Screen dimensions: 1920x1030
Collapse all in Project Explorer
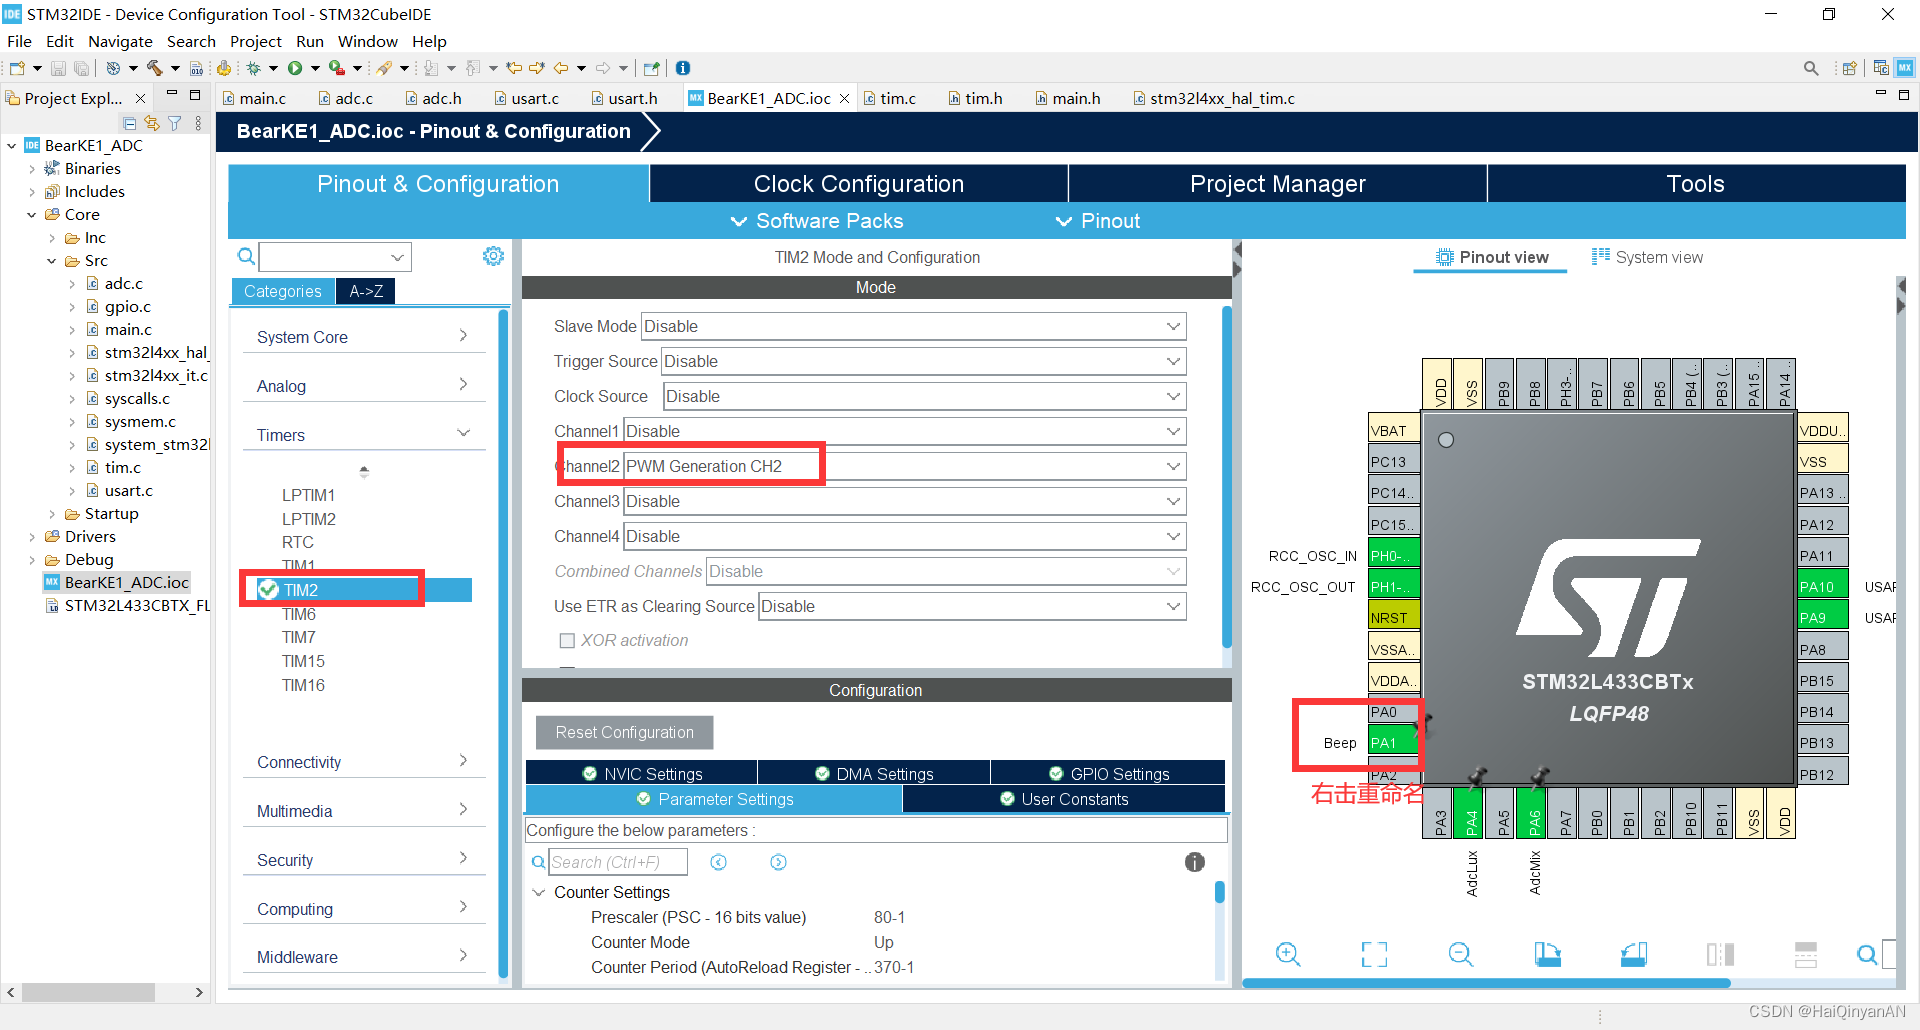pos(129,123)
